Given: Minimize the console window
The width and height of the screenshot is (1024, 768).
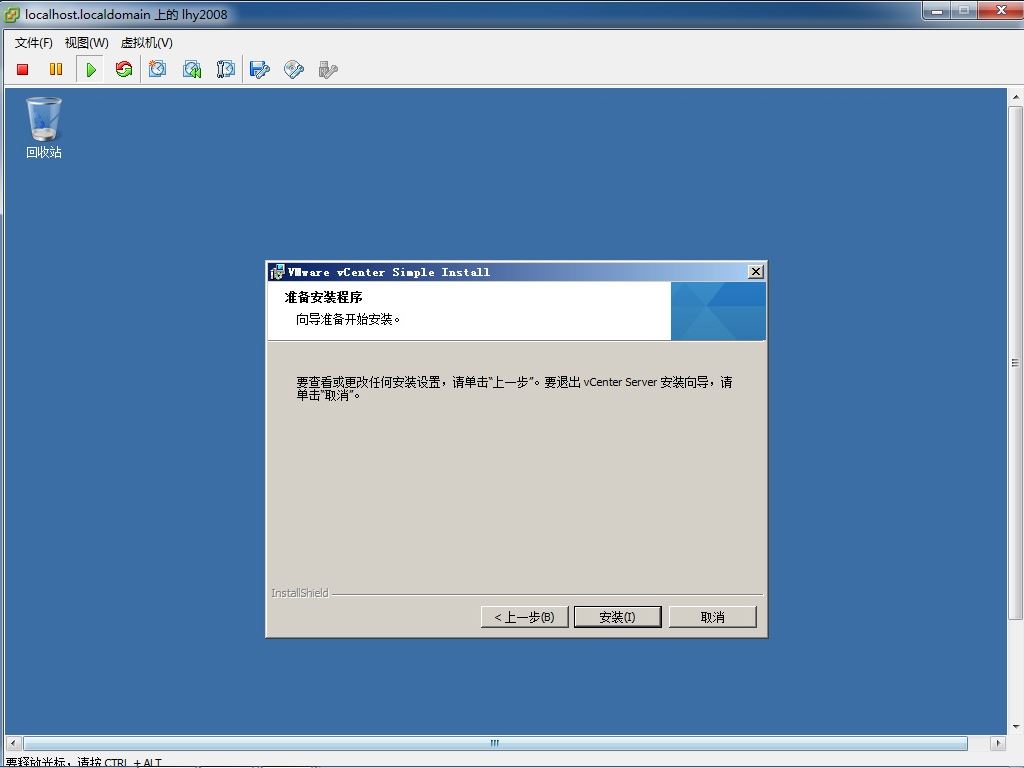Looking at the screenshot, I should 937,10.
